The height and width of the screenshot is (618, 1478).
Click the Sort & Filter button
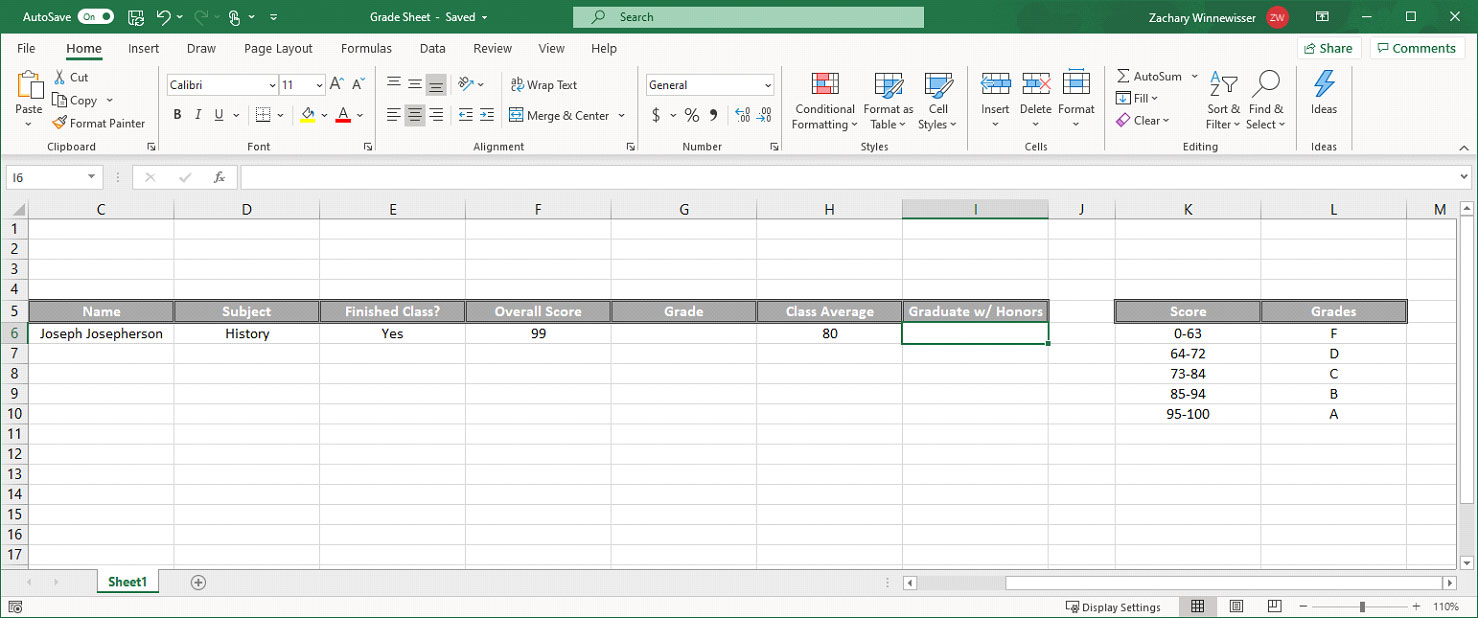1223,101
